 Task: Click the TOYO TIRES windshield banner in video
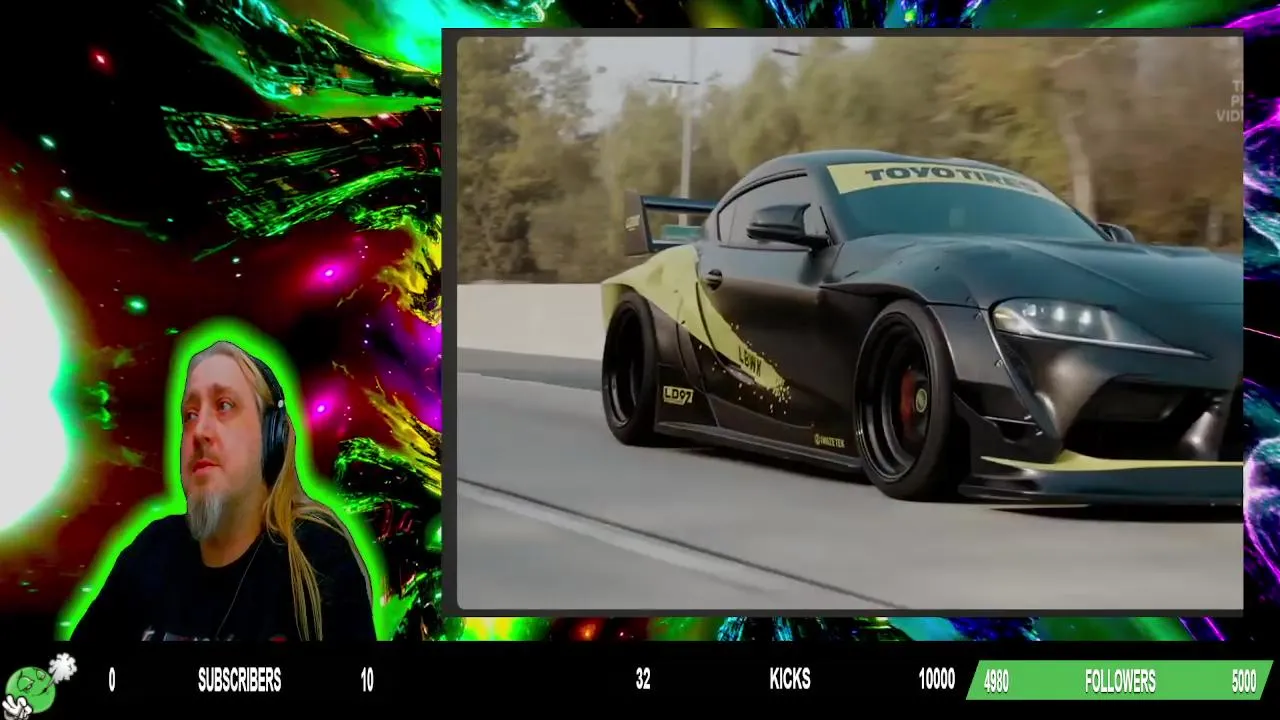click(946, 180)
